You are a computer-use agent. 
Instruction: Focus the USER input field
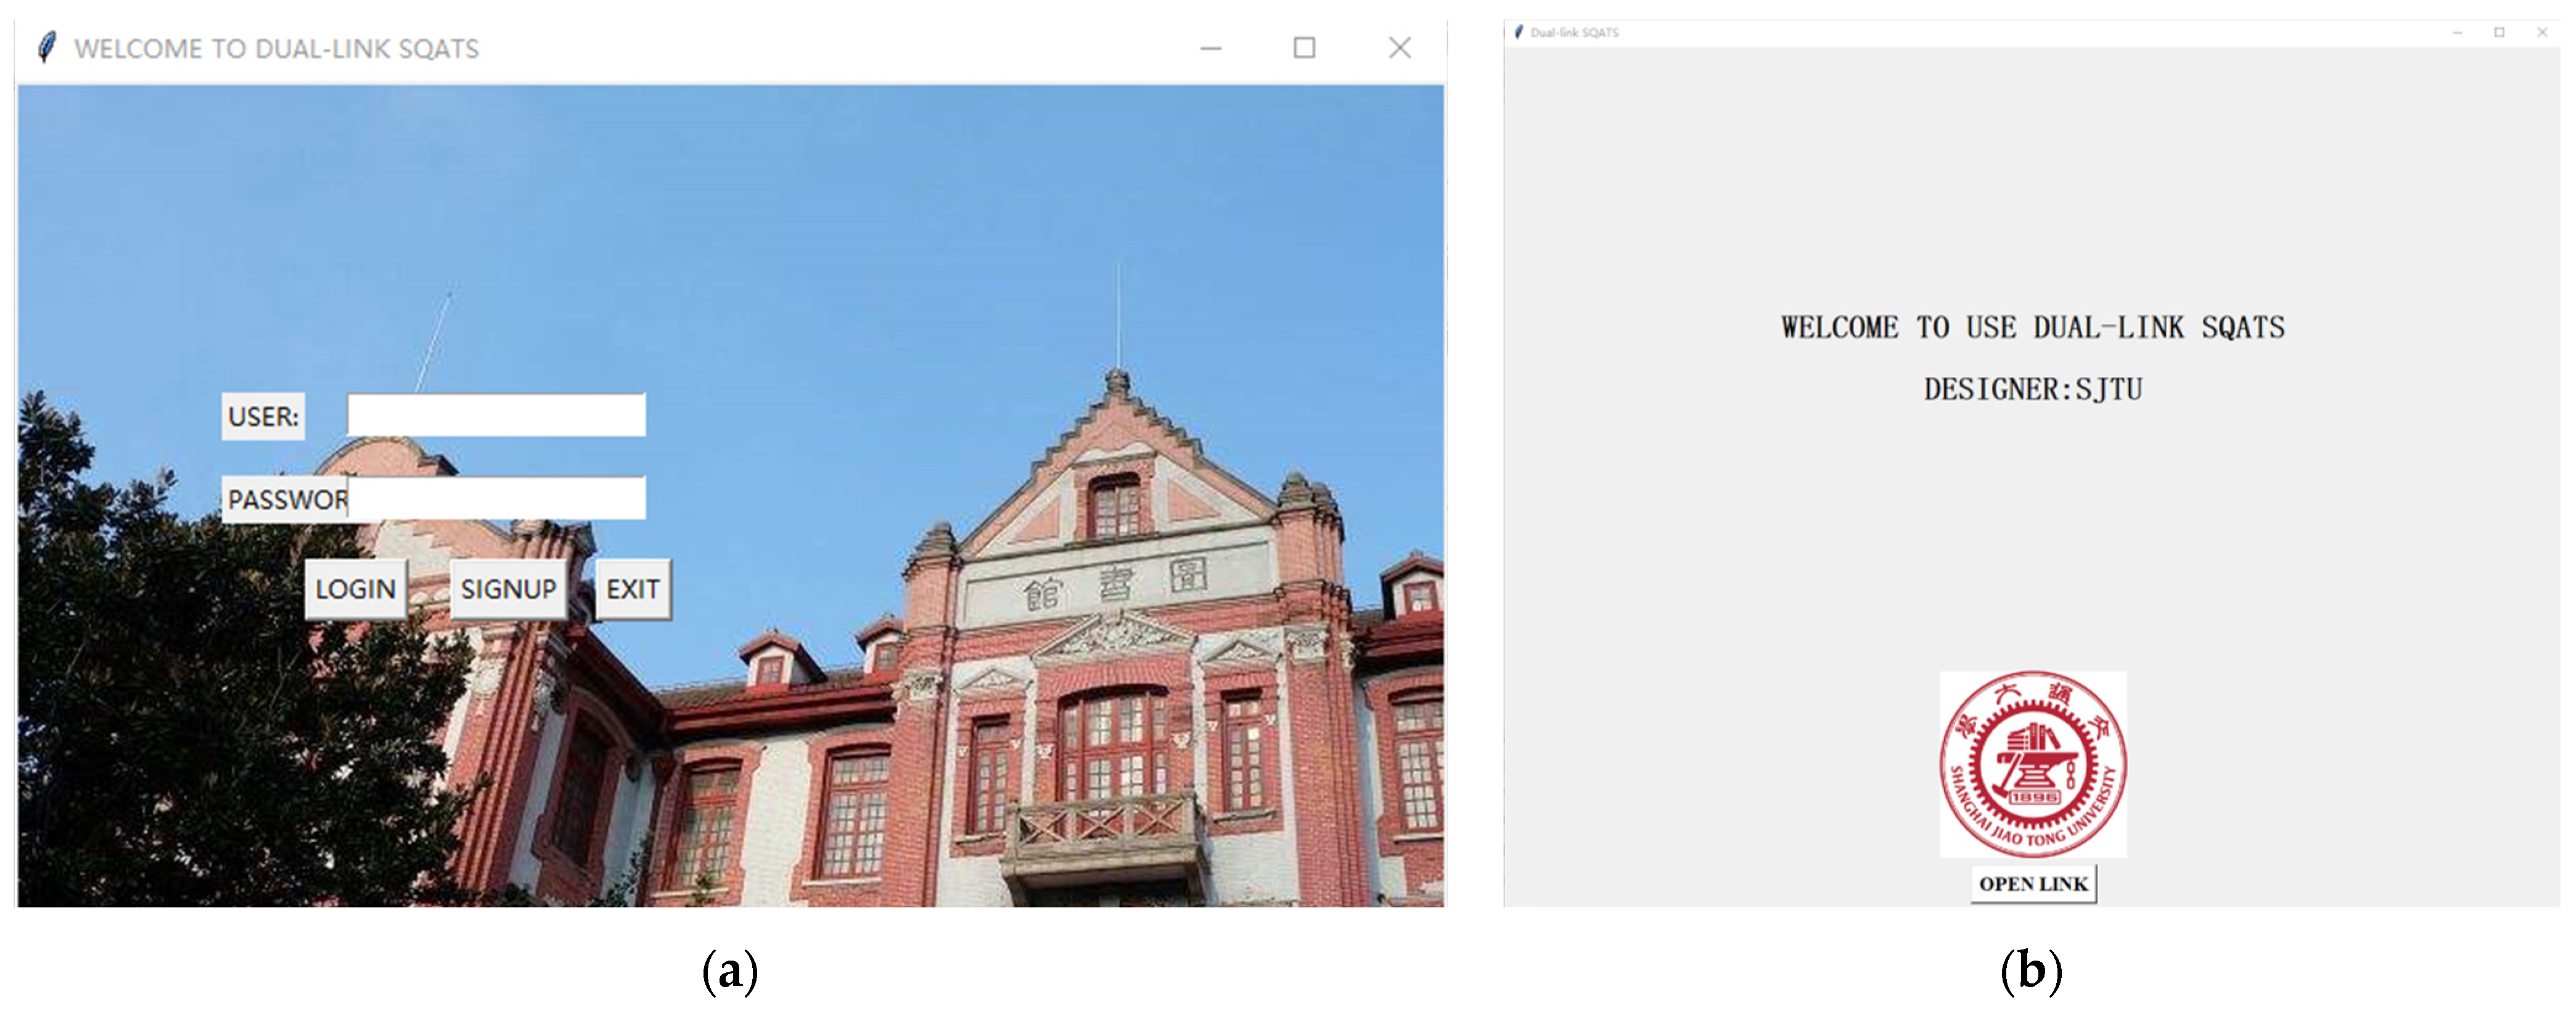[496, 415]
